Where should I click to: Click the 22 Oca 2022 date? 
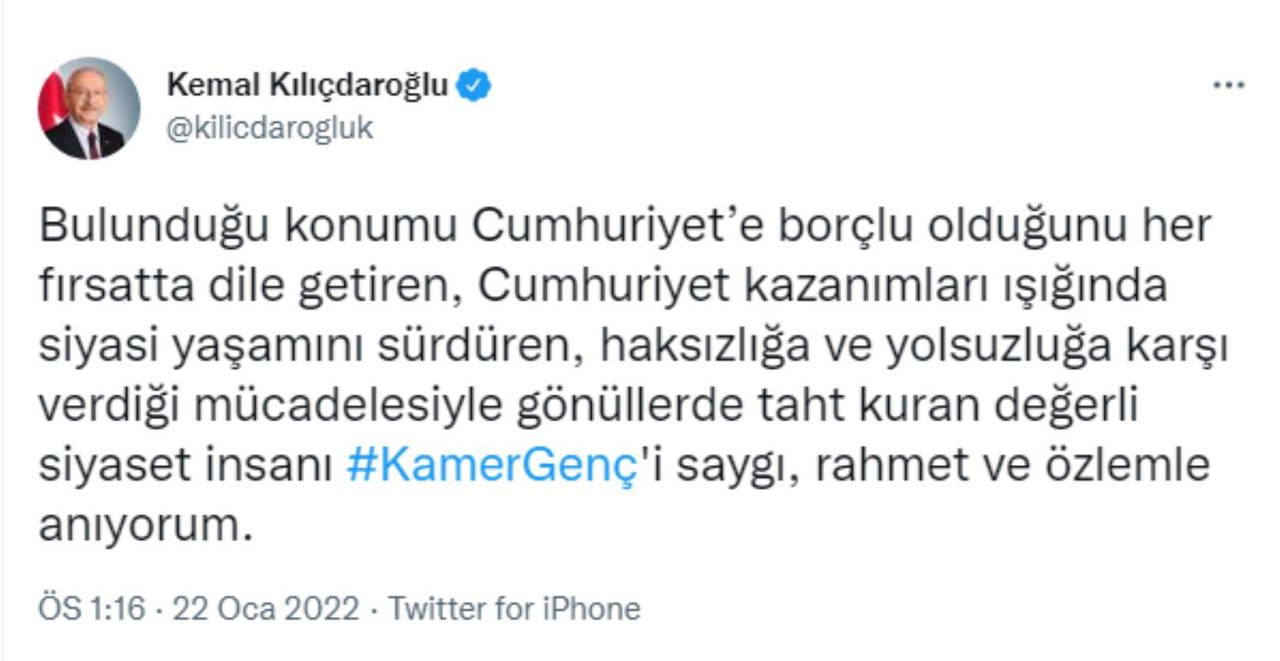tap(265, 608)
